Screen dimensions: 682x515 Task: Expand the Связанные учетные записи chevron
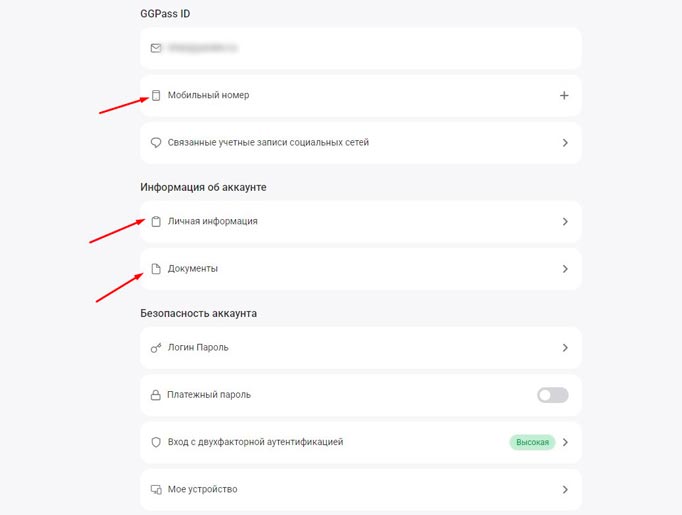[x=565, y=143]
